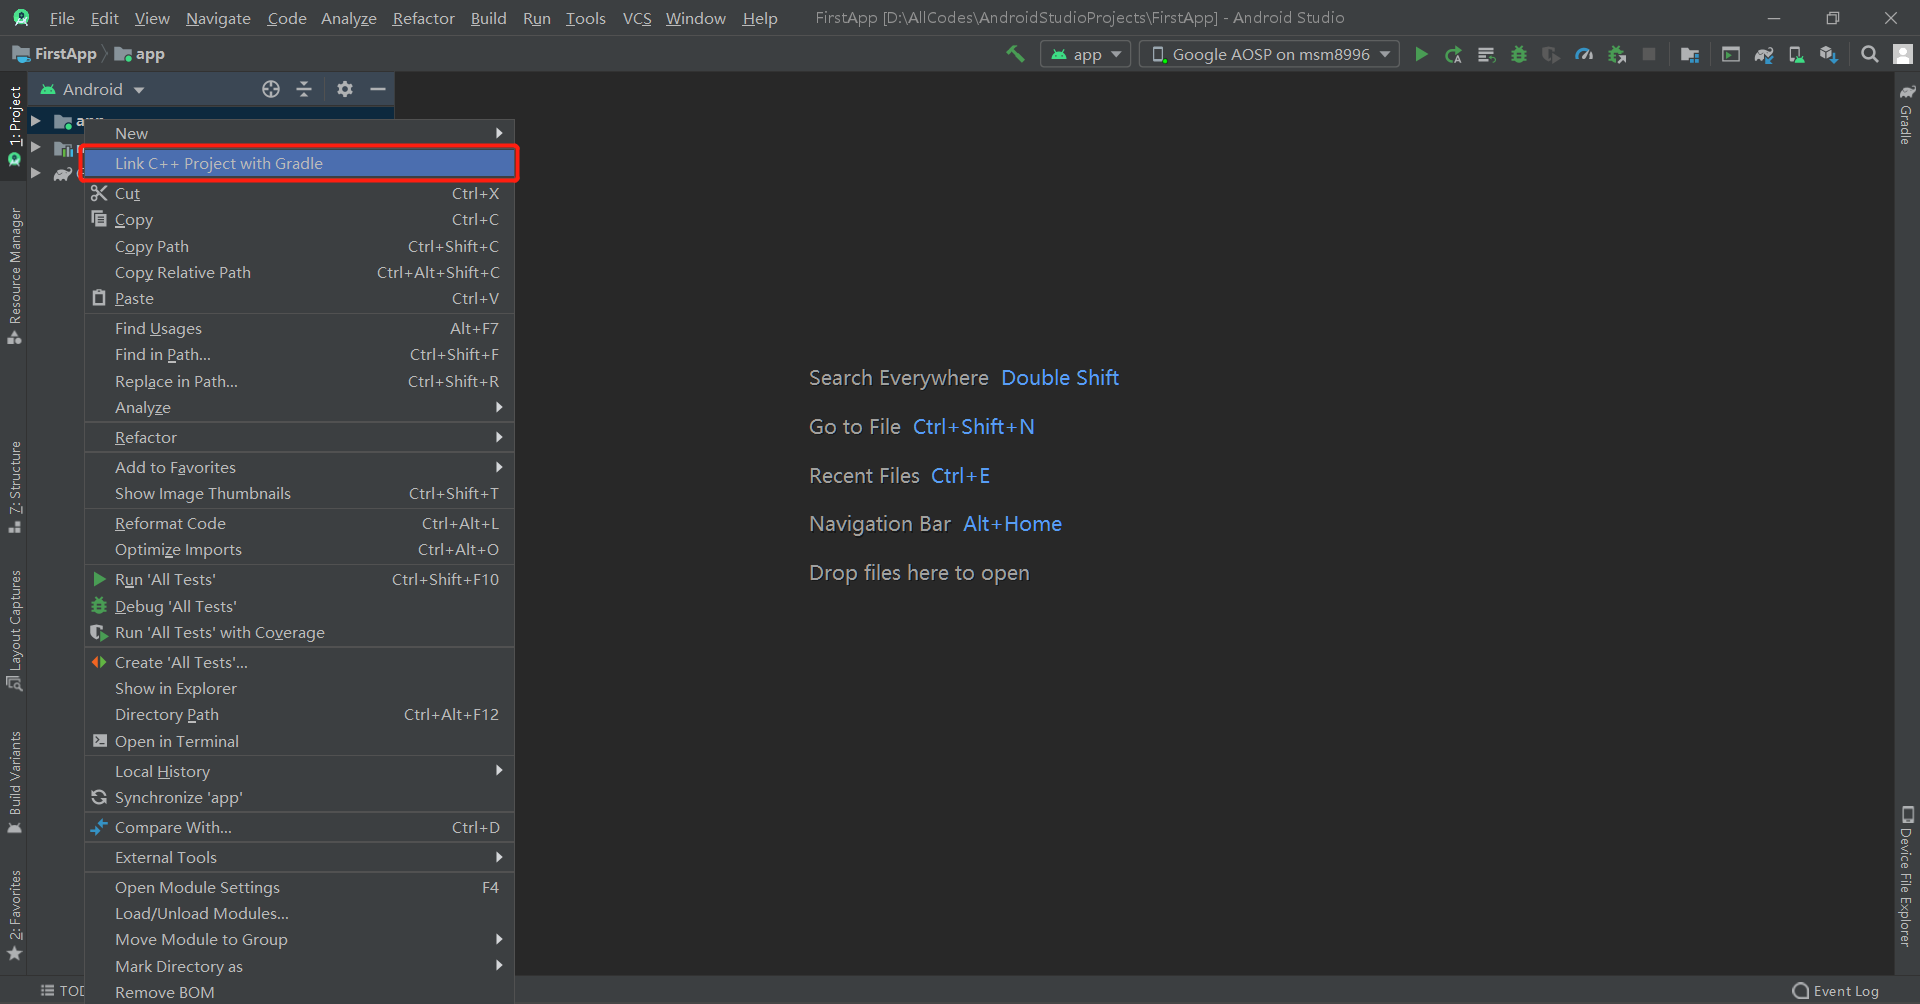Open AVD Manager icon
The image size is (1920, 1004).
[x=1796, y=54]
